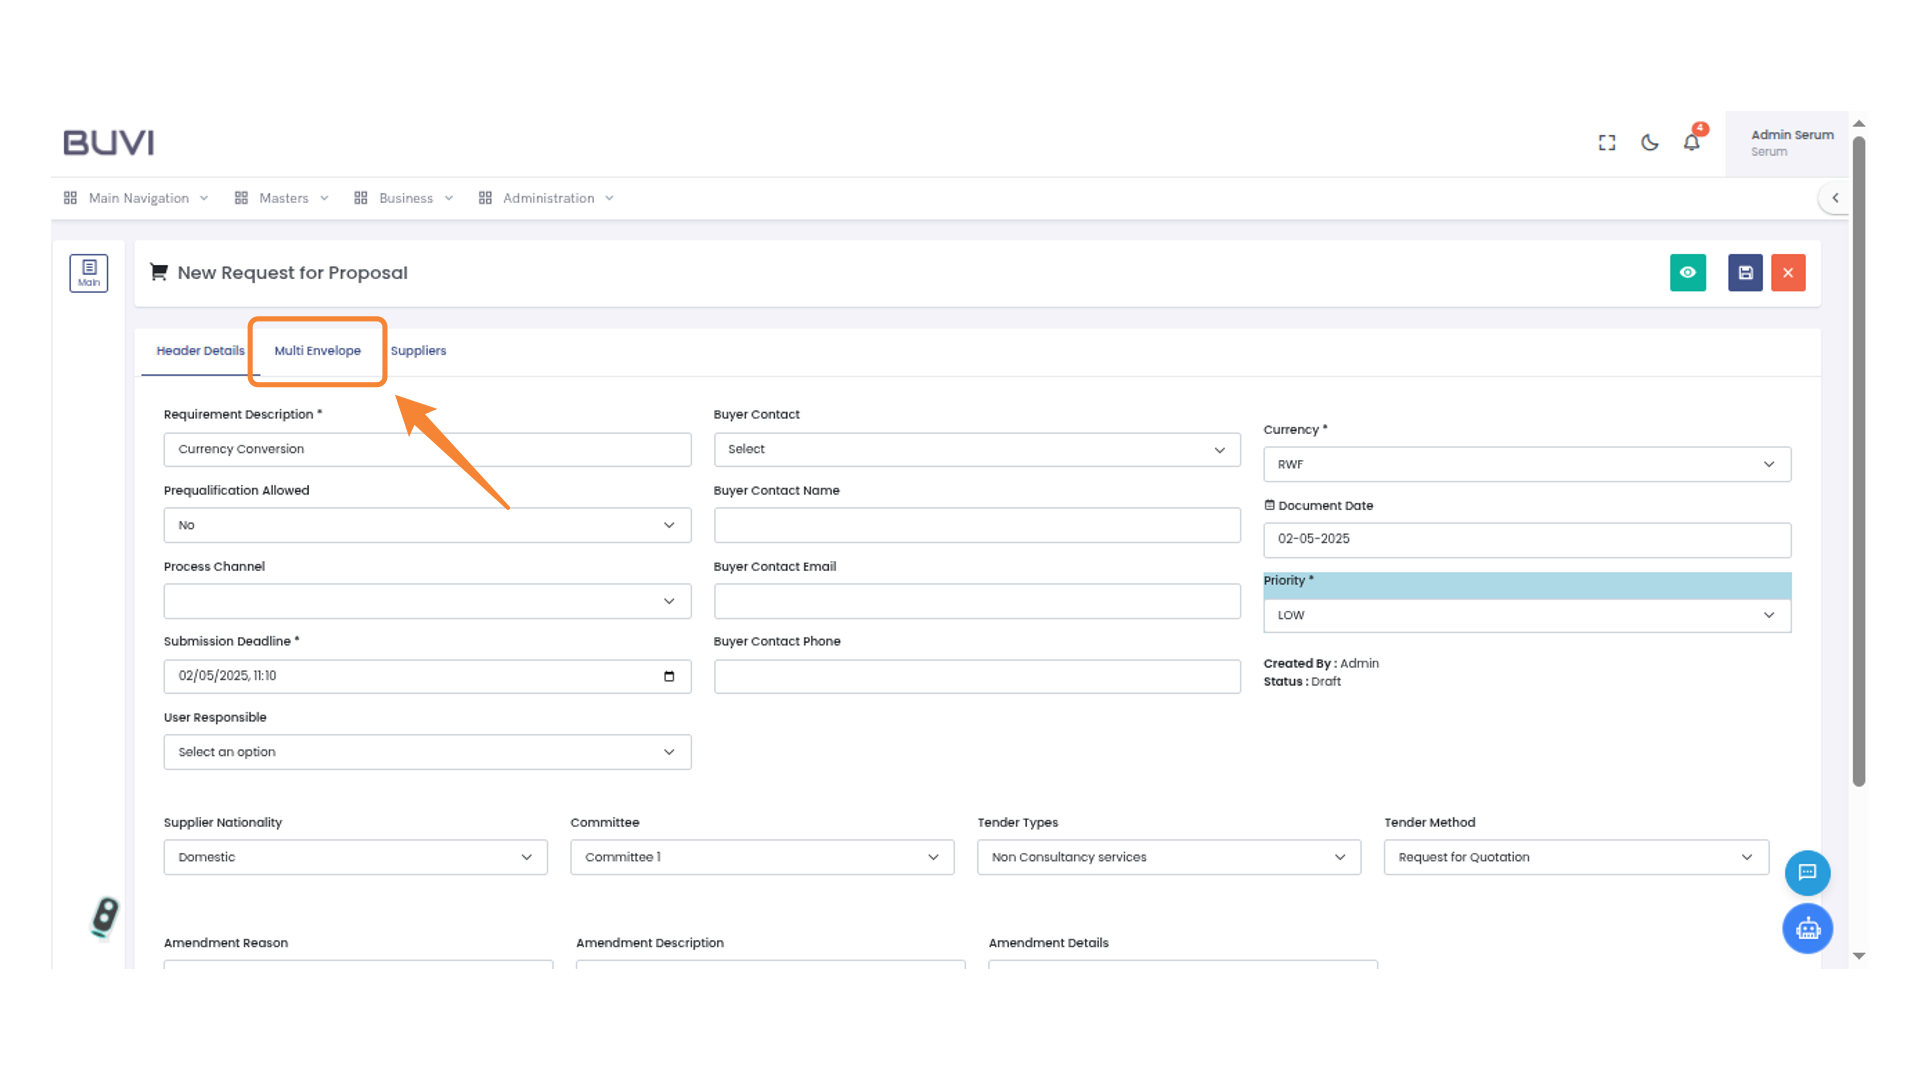The image size is (1920, 1080).
Task: Open the Tender Method dropdown
Action: pyautogui.click(x=1575, y=858)
